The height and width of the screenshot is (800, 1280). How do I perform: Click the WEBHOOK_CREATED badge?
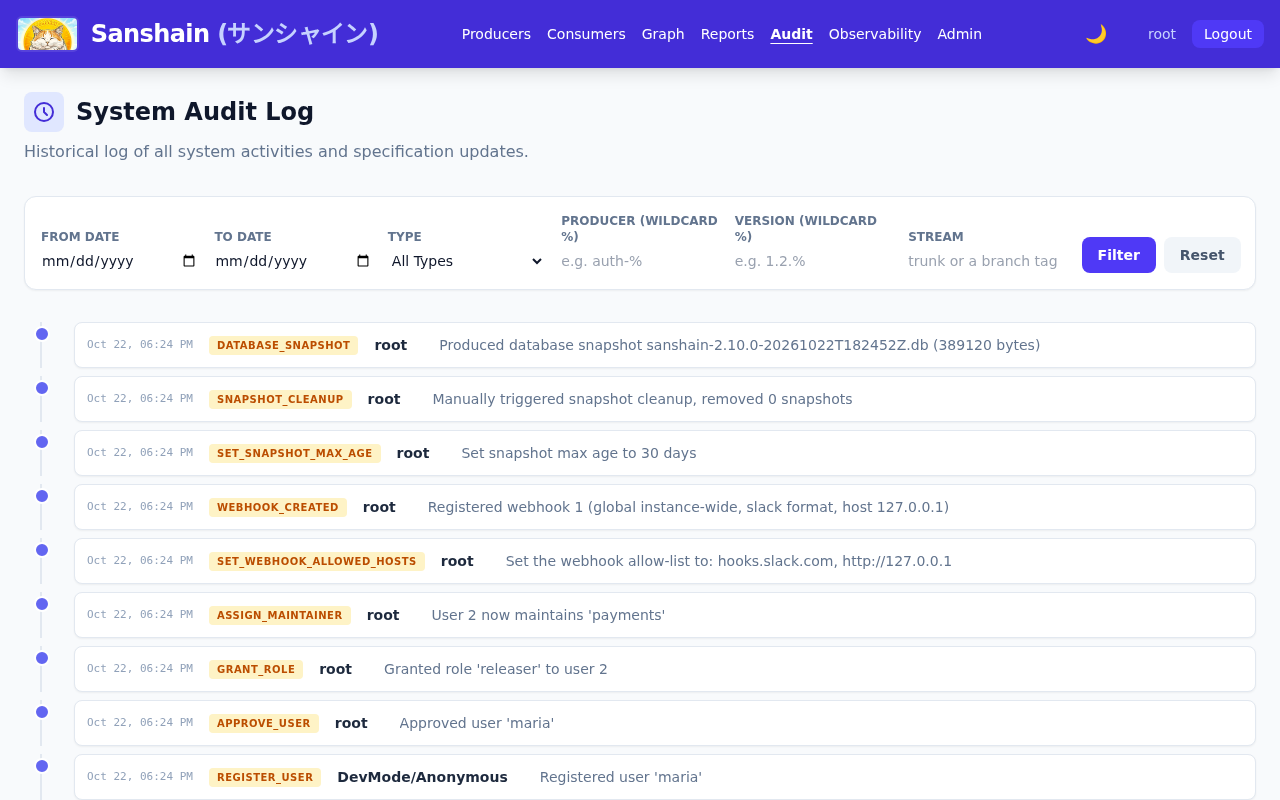278,507
